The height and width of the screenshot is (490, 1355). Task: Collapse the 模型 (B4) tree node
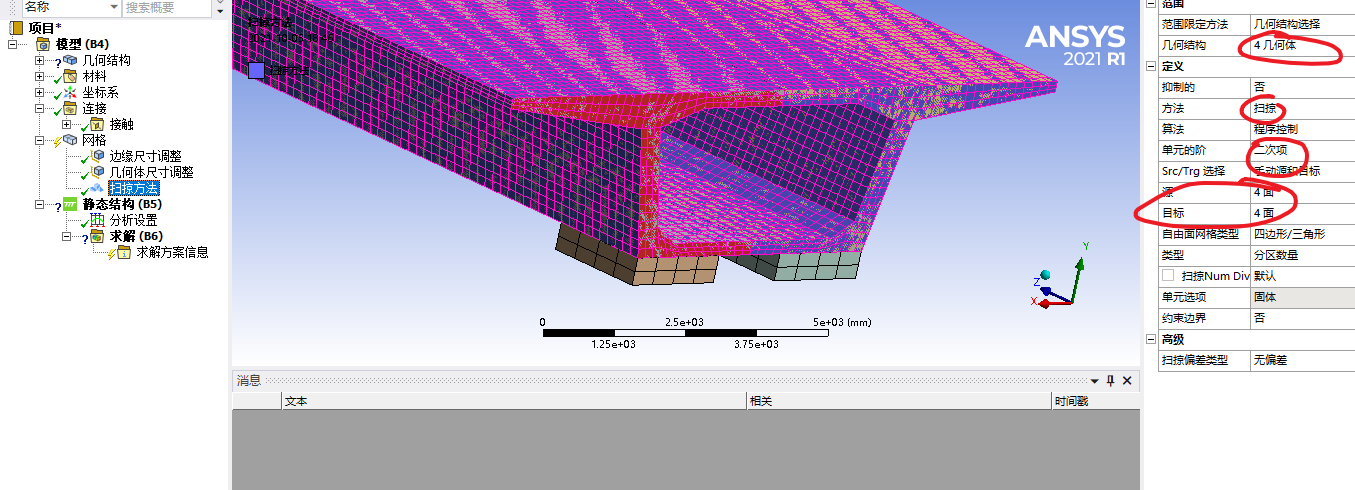click(13, 44)
